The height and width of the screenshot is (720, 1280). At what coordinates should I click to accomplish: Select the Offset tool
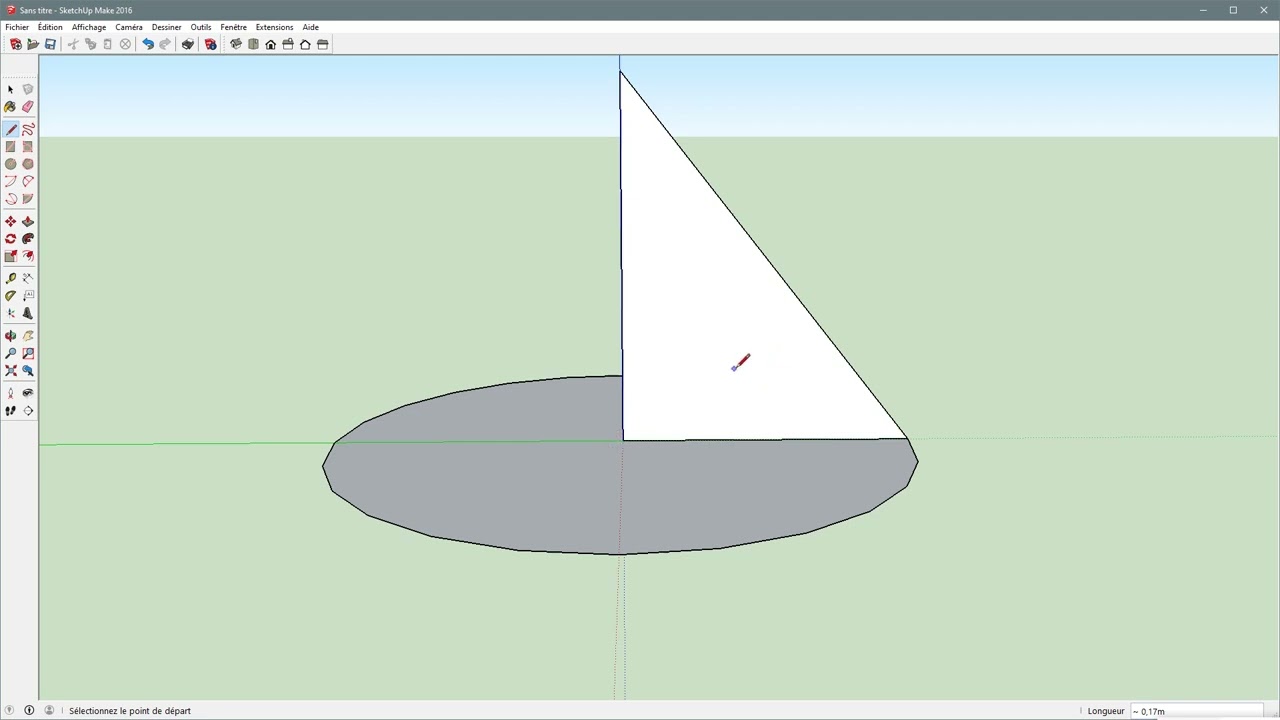[28, 256]
